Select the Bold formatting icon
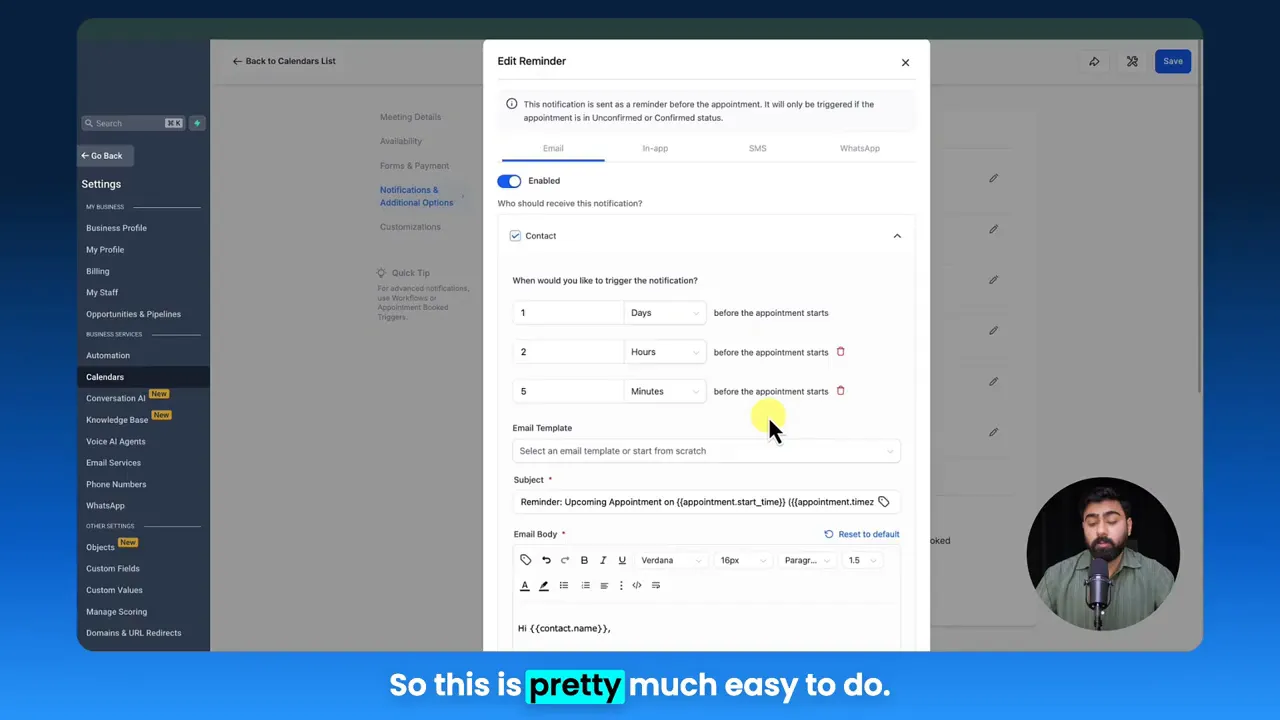The image size is (1280, 720). pyautogui.click(x=584, y=560)
